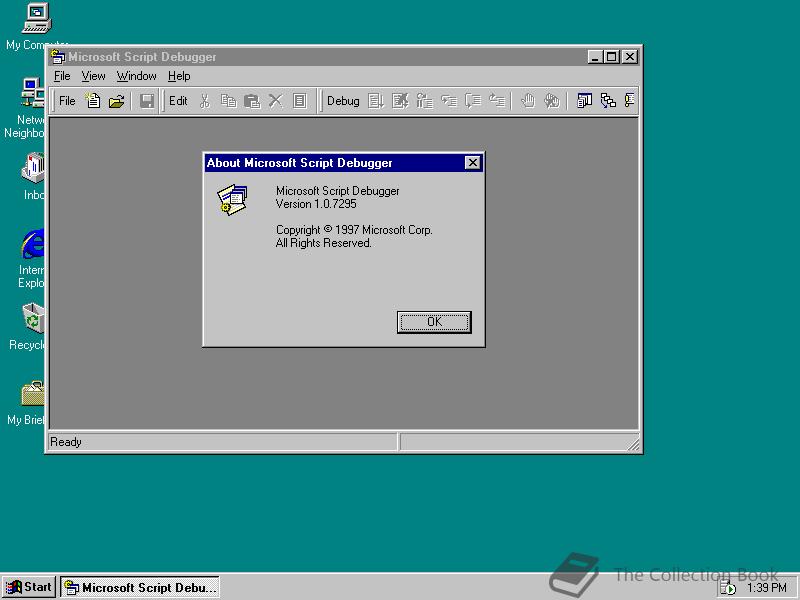Screen dimensions: 800x600
Task: Open the Call Stack window icon
Action: (608, 101)
